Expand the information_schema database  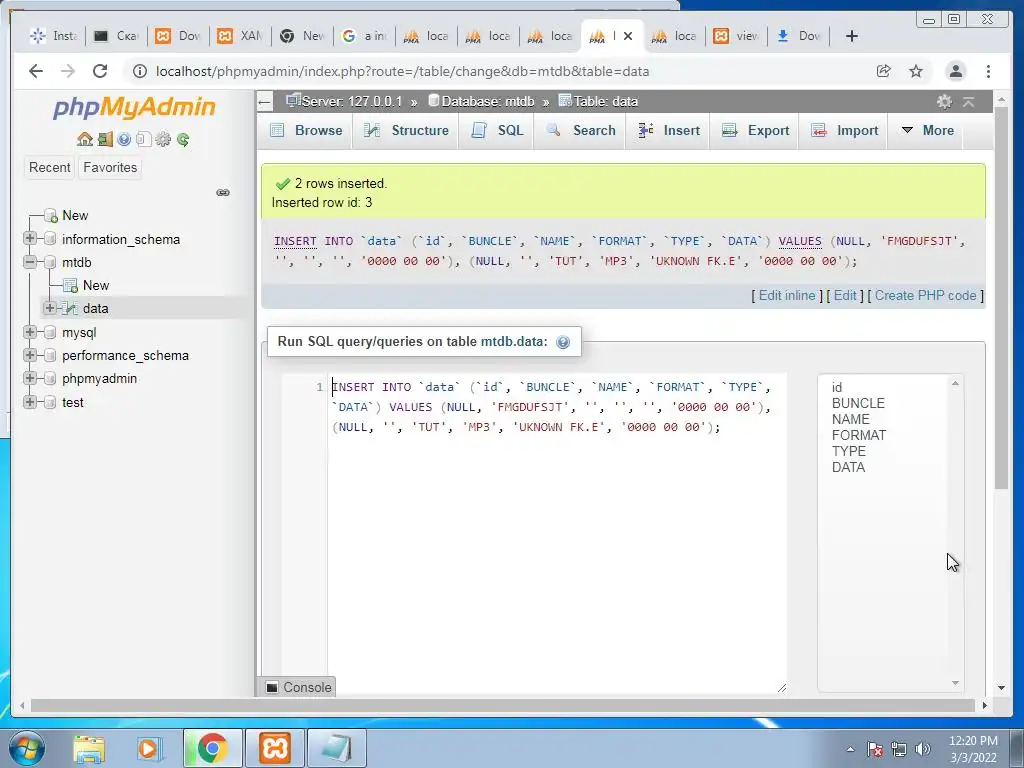(29, 239)
